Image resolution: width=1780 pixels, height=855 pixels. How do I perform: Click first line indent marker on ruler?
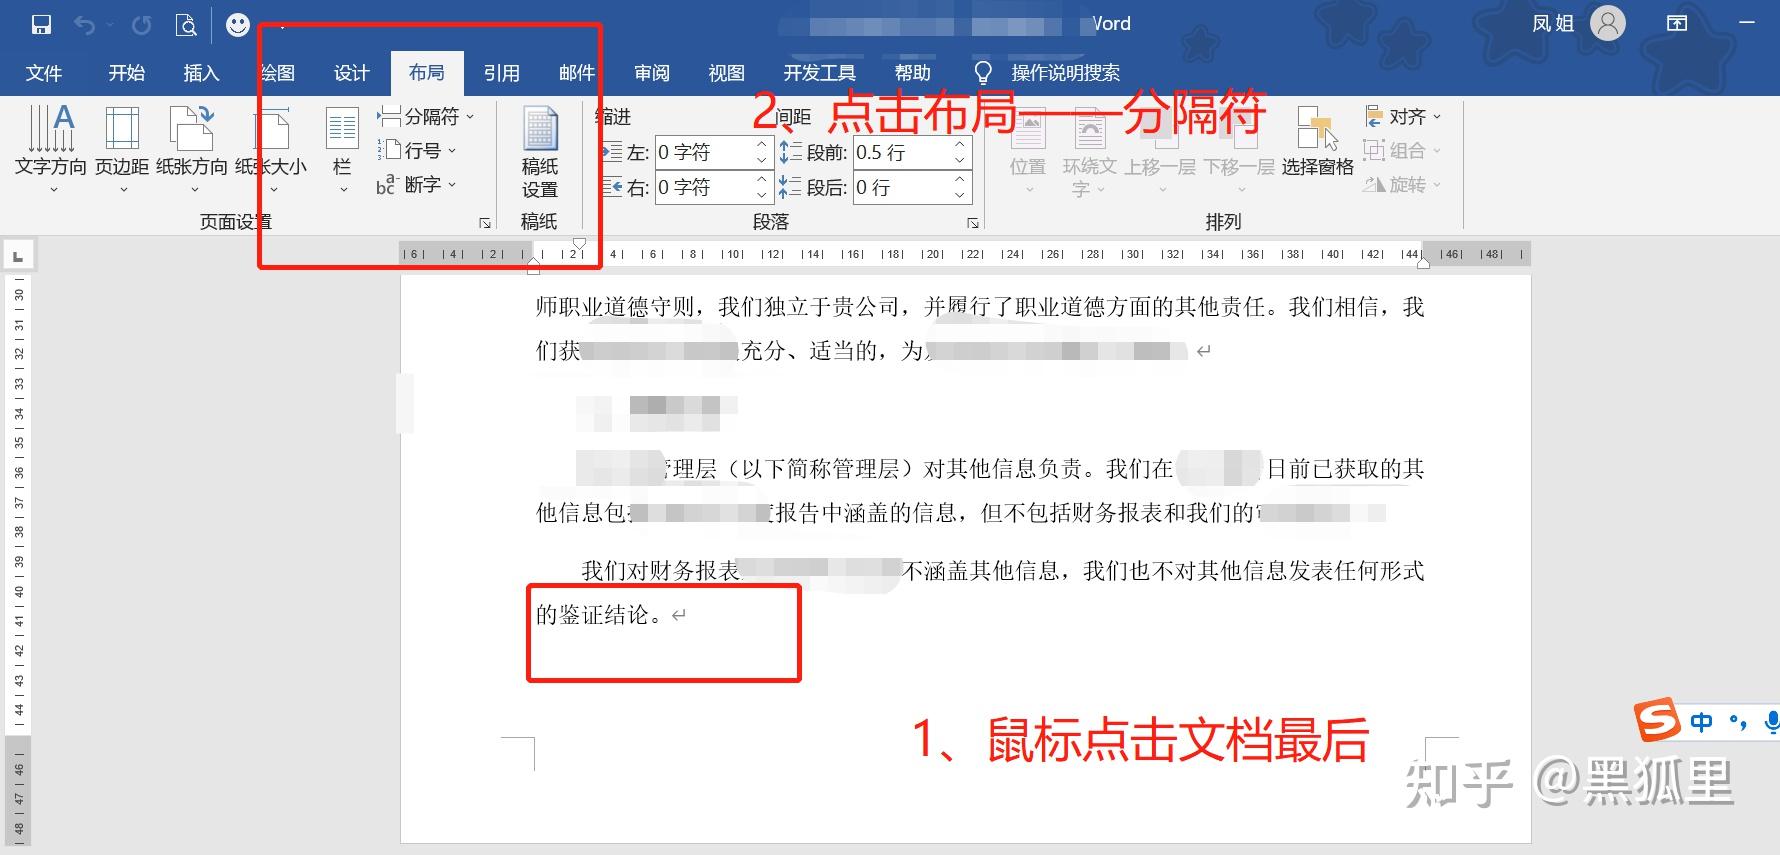(580, 243)
